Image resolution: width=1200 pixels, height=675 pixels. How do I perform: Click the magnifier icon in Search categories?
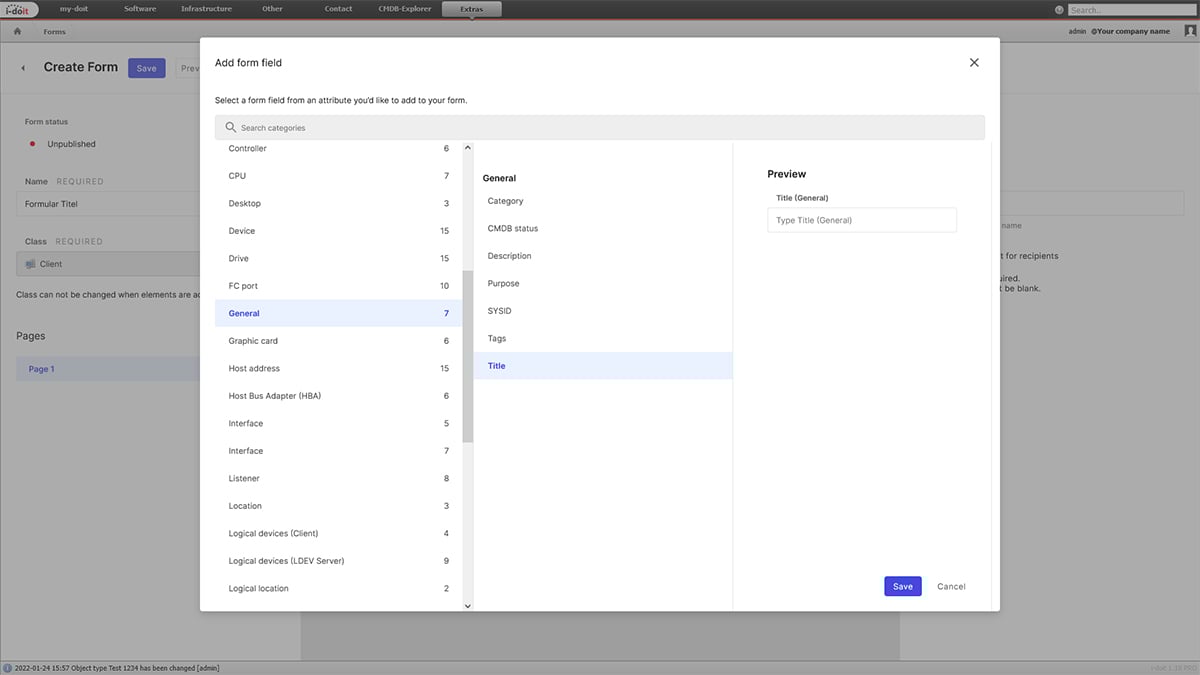tap(230, 127)
